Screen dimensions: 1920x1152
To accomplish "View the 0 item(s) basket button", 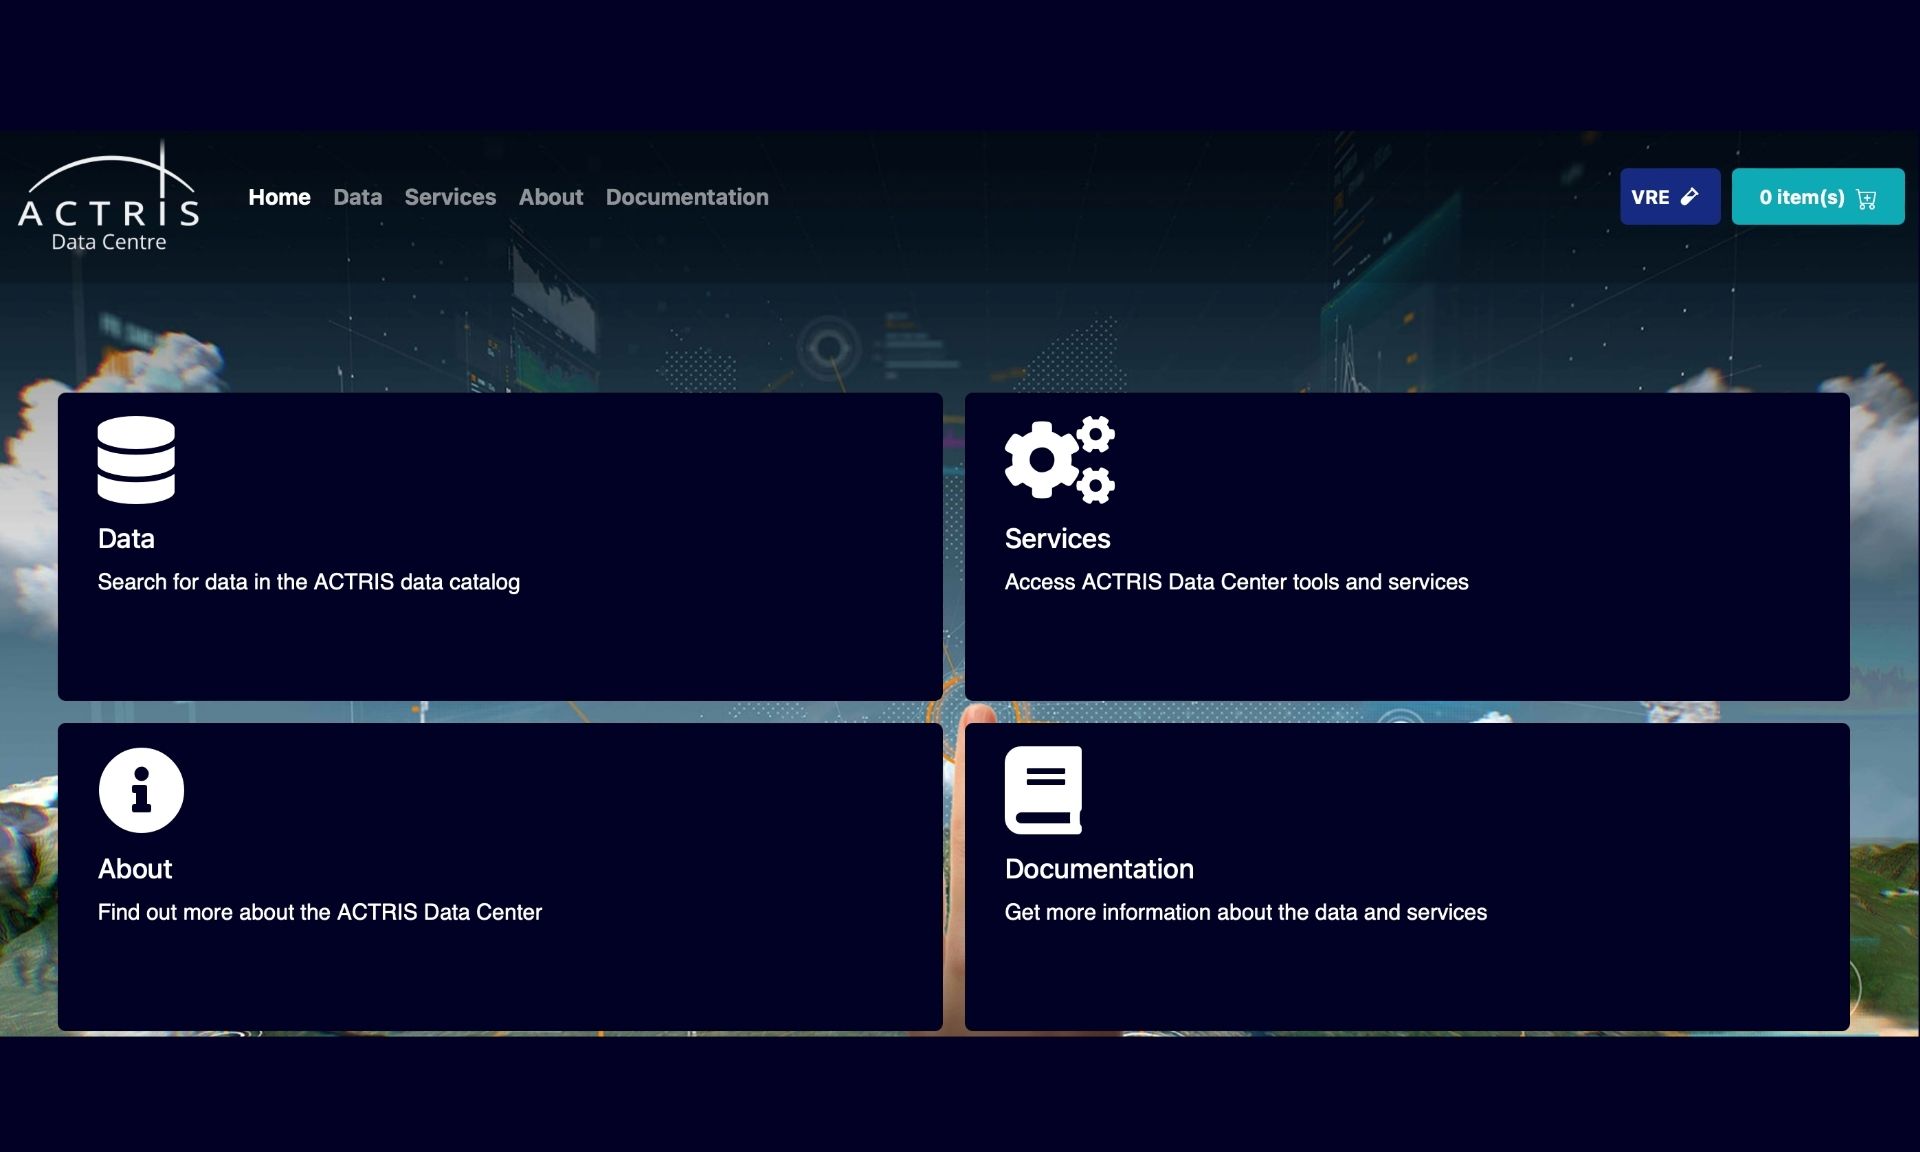I will 1818,196.
